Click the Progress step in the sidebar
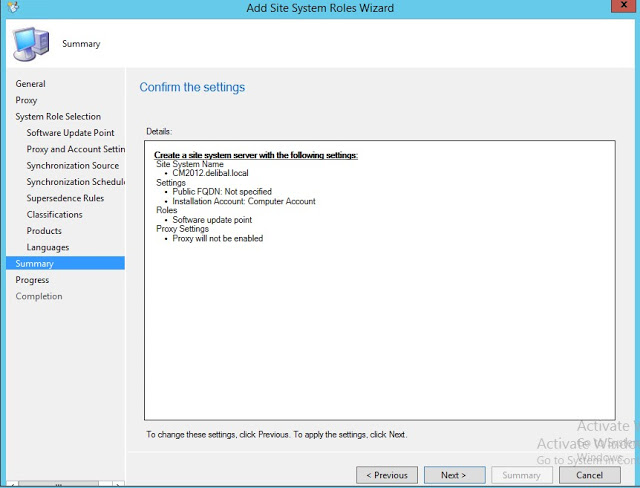Viewport: 640px width, 488px height. point(33,280)
